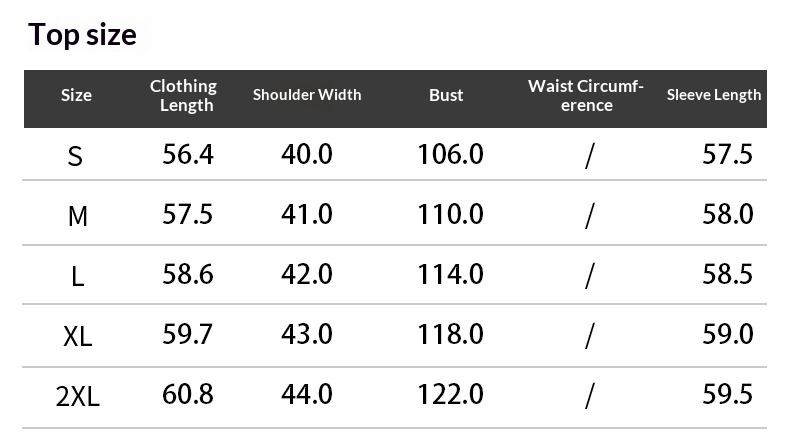Click the Clothing Length column header
The height and width of the screenshot is (448, 790).
[184, 96]
